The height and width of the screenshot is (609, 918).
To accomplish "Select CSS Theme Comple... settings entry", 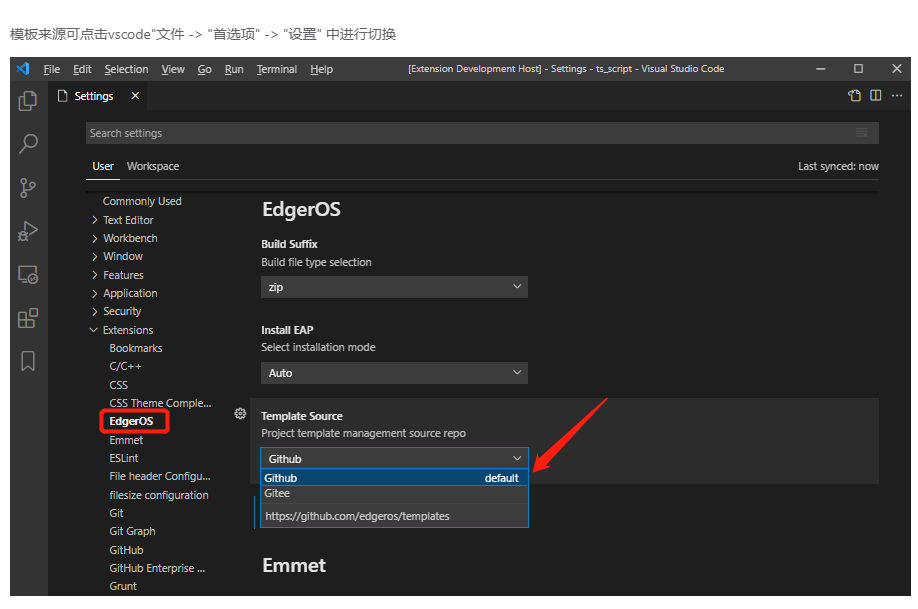I will [160, 403].
